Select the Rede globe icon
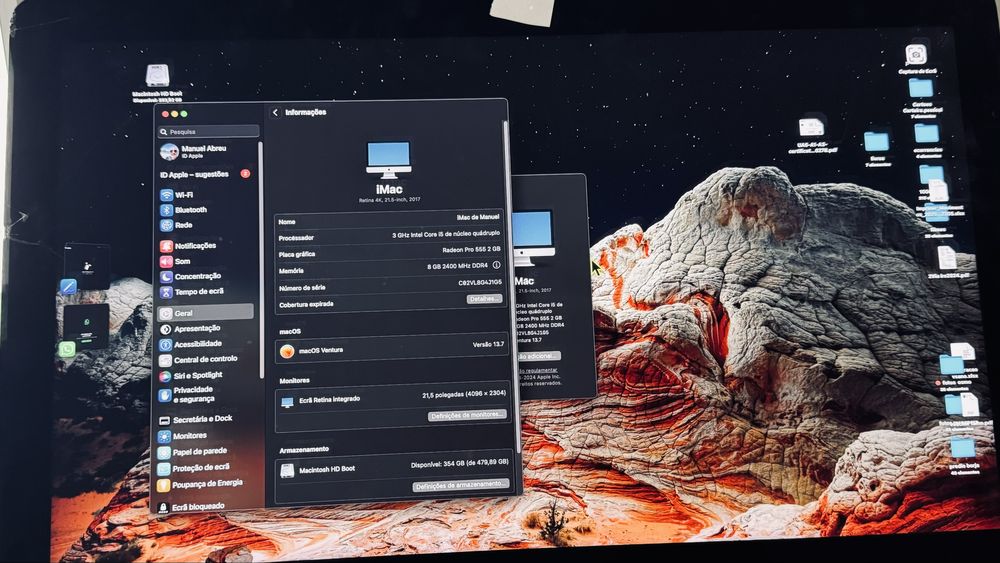 pyautogui.click(x=166, y=225)
